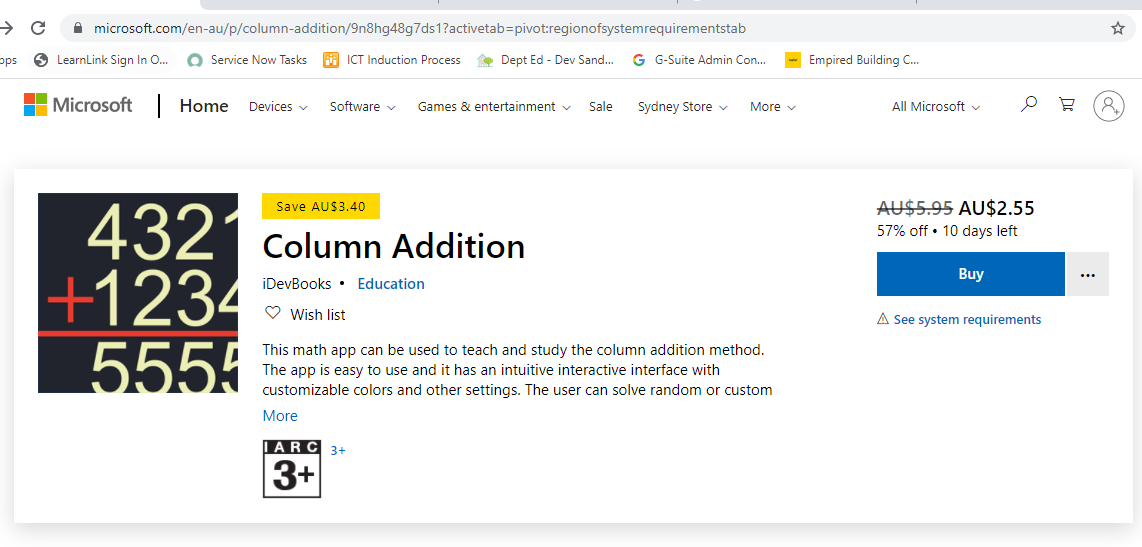The width and height of the screenshot is (1142, 547).
Task: Click the iDevBooks publisher name
Action: (x=297, y=283)
